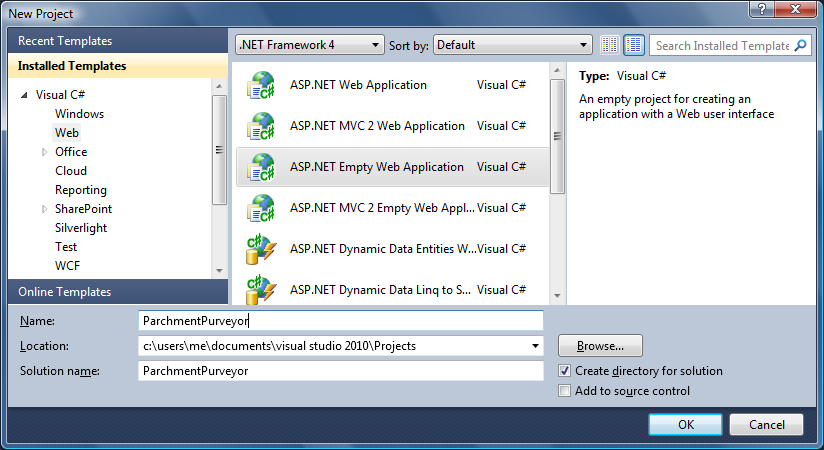
Task: Click the ASP.NET MVC 2 Web Application icon
Action: (261, 126)
